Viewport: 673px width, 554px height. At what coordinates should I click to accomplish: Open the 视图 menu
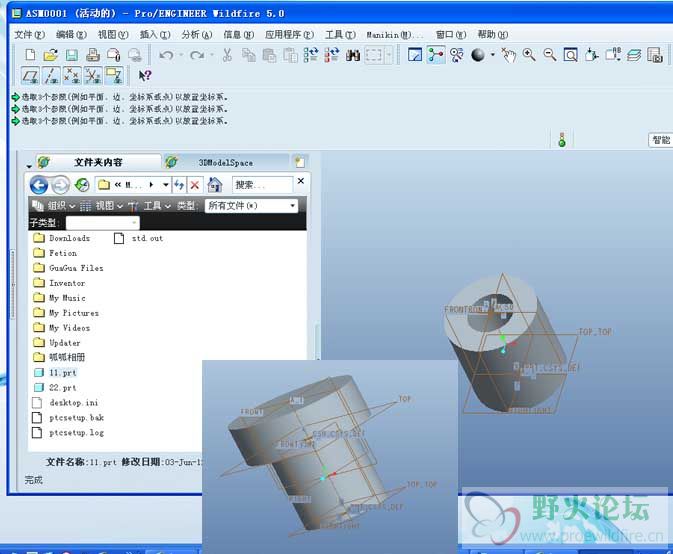click(113, 34)
